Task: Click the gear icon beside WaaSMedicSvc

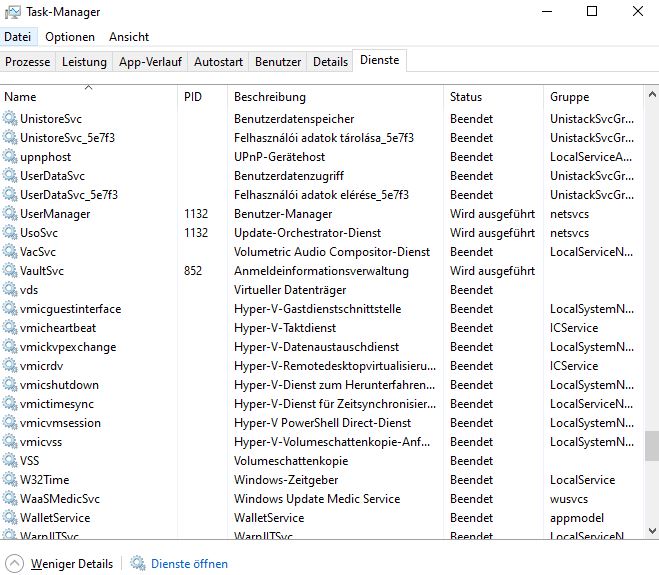Action: pos(10,498)
